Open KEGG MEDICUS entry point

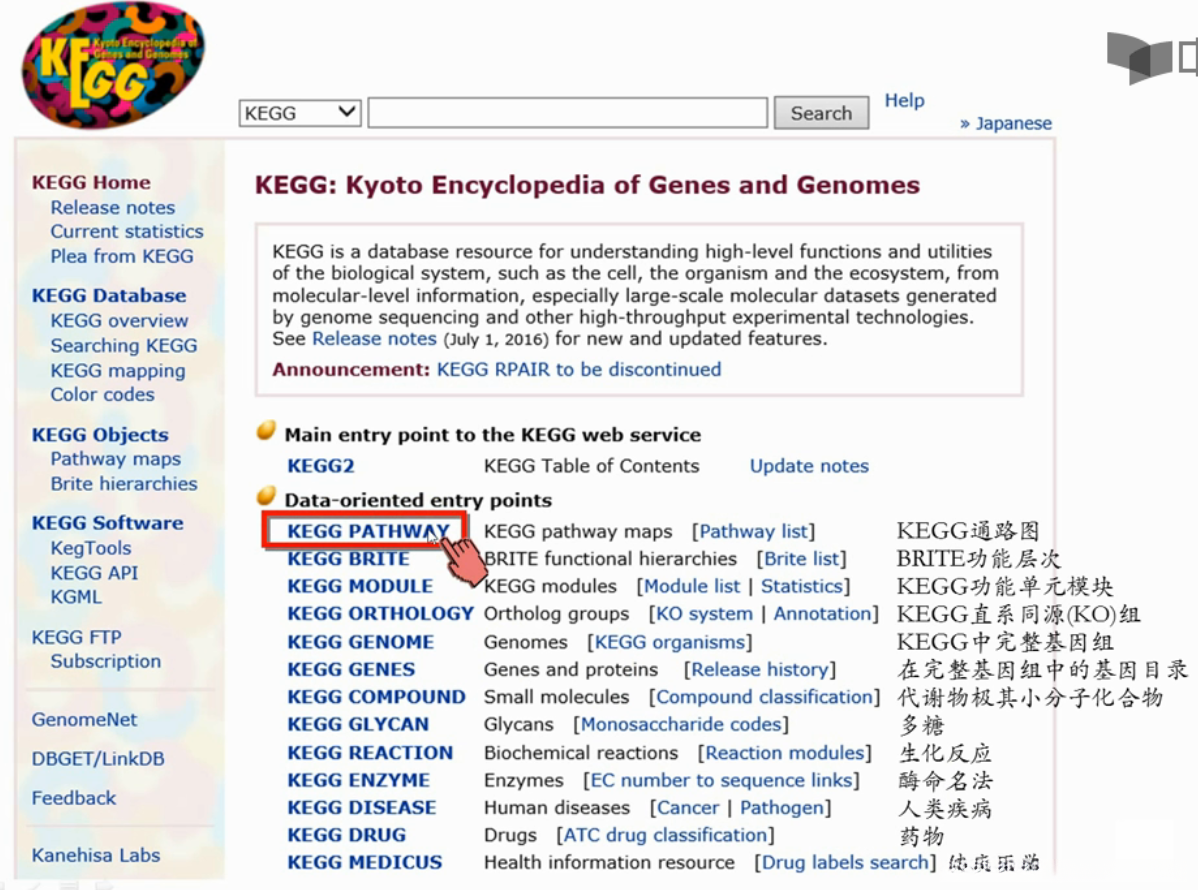[364, 862]
